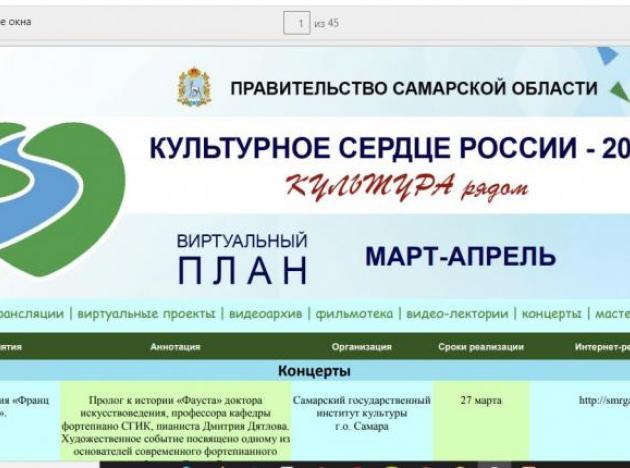
Task: Click the Концерты section heading row
Action: 315,370
